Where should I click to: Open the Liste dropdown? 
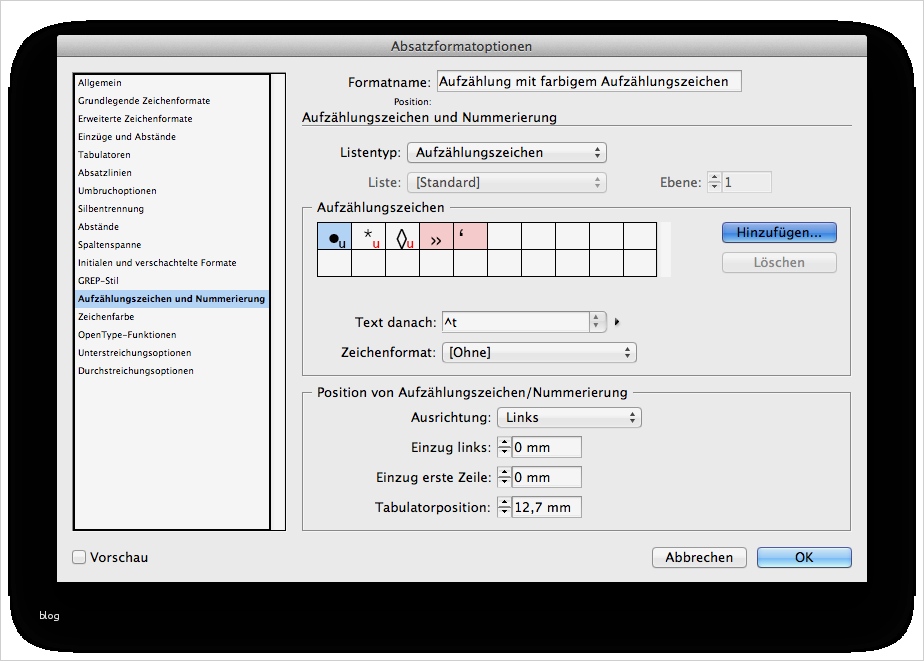(506, 182)
